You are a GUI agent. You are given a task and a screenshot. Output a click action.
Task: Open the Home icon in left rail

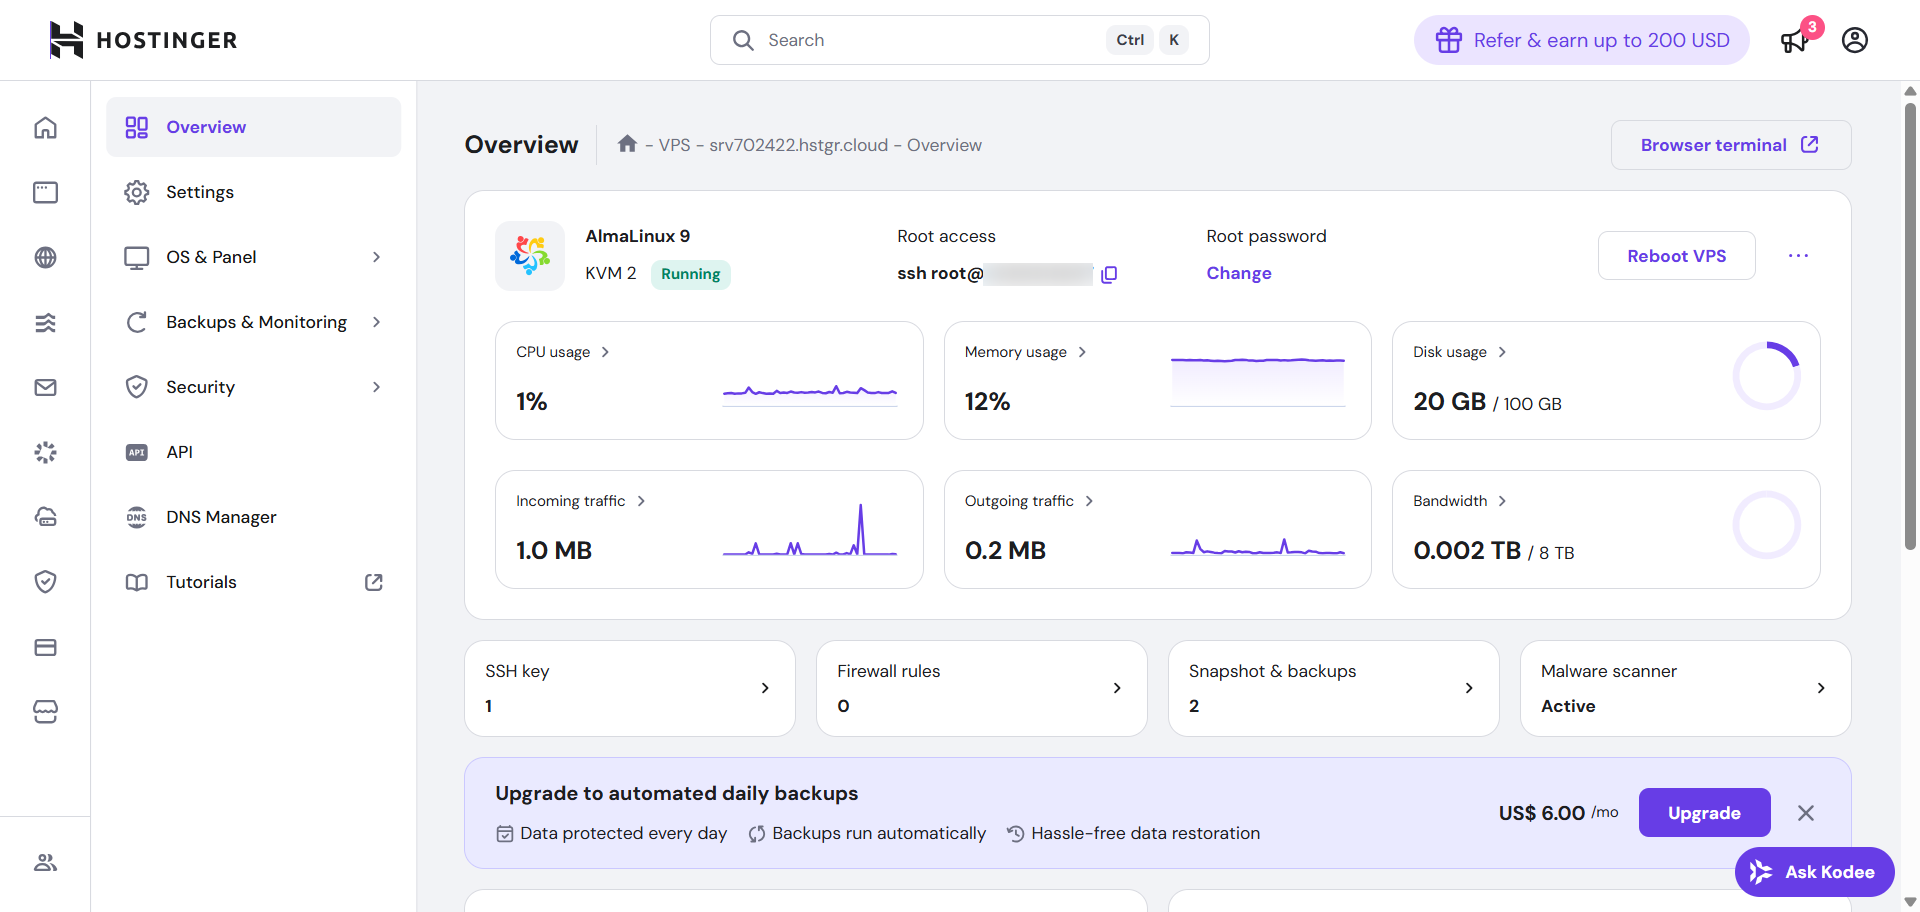click(45, 127)
